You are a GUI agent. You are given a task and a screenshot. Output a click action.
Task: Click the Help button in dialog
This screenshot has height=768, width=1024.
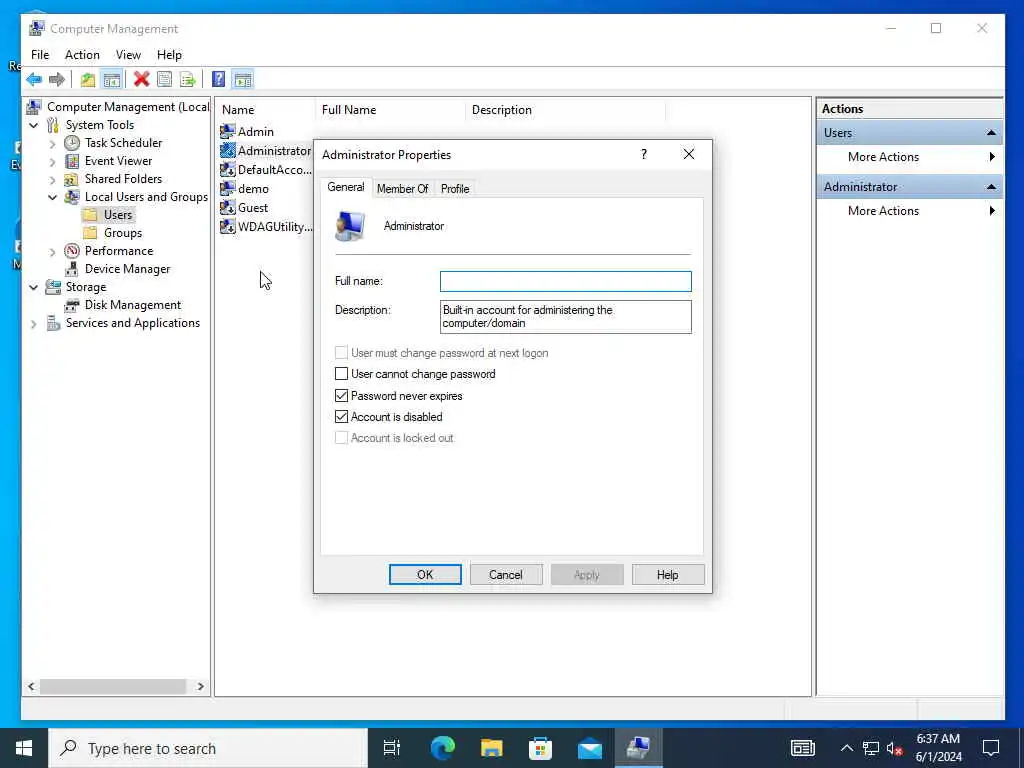(x=667, y=575)
